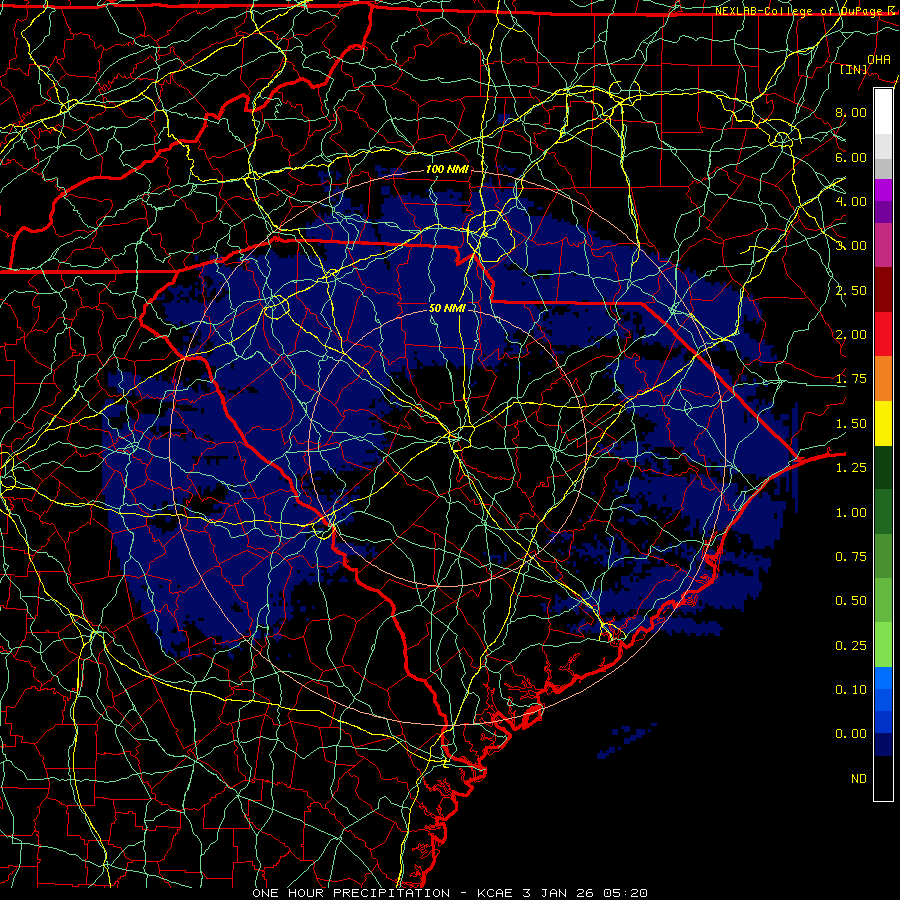Image resolution: width=900 pixels, height=900 pixels.
Task: Pick the orange legend swatch
Action: 883,379
